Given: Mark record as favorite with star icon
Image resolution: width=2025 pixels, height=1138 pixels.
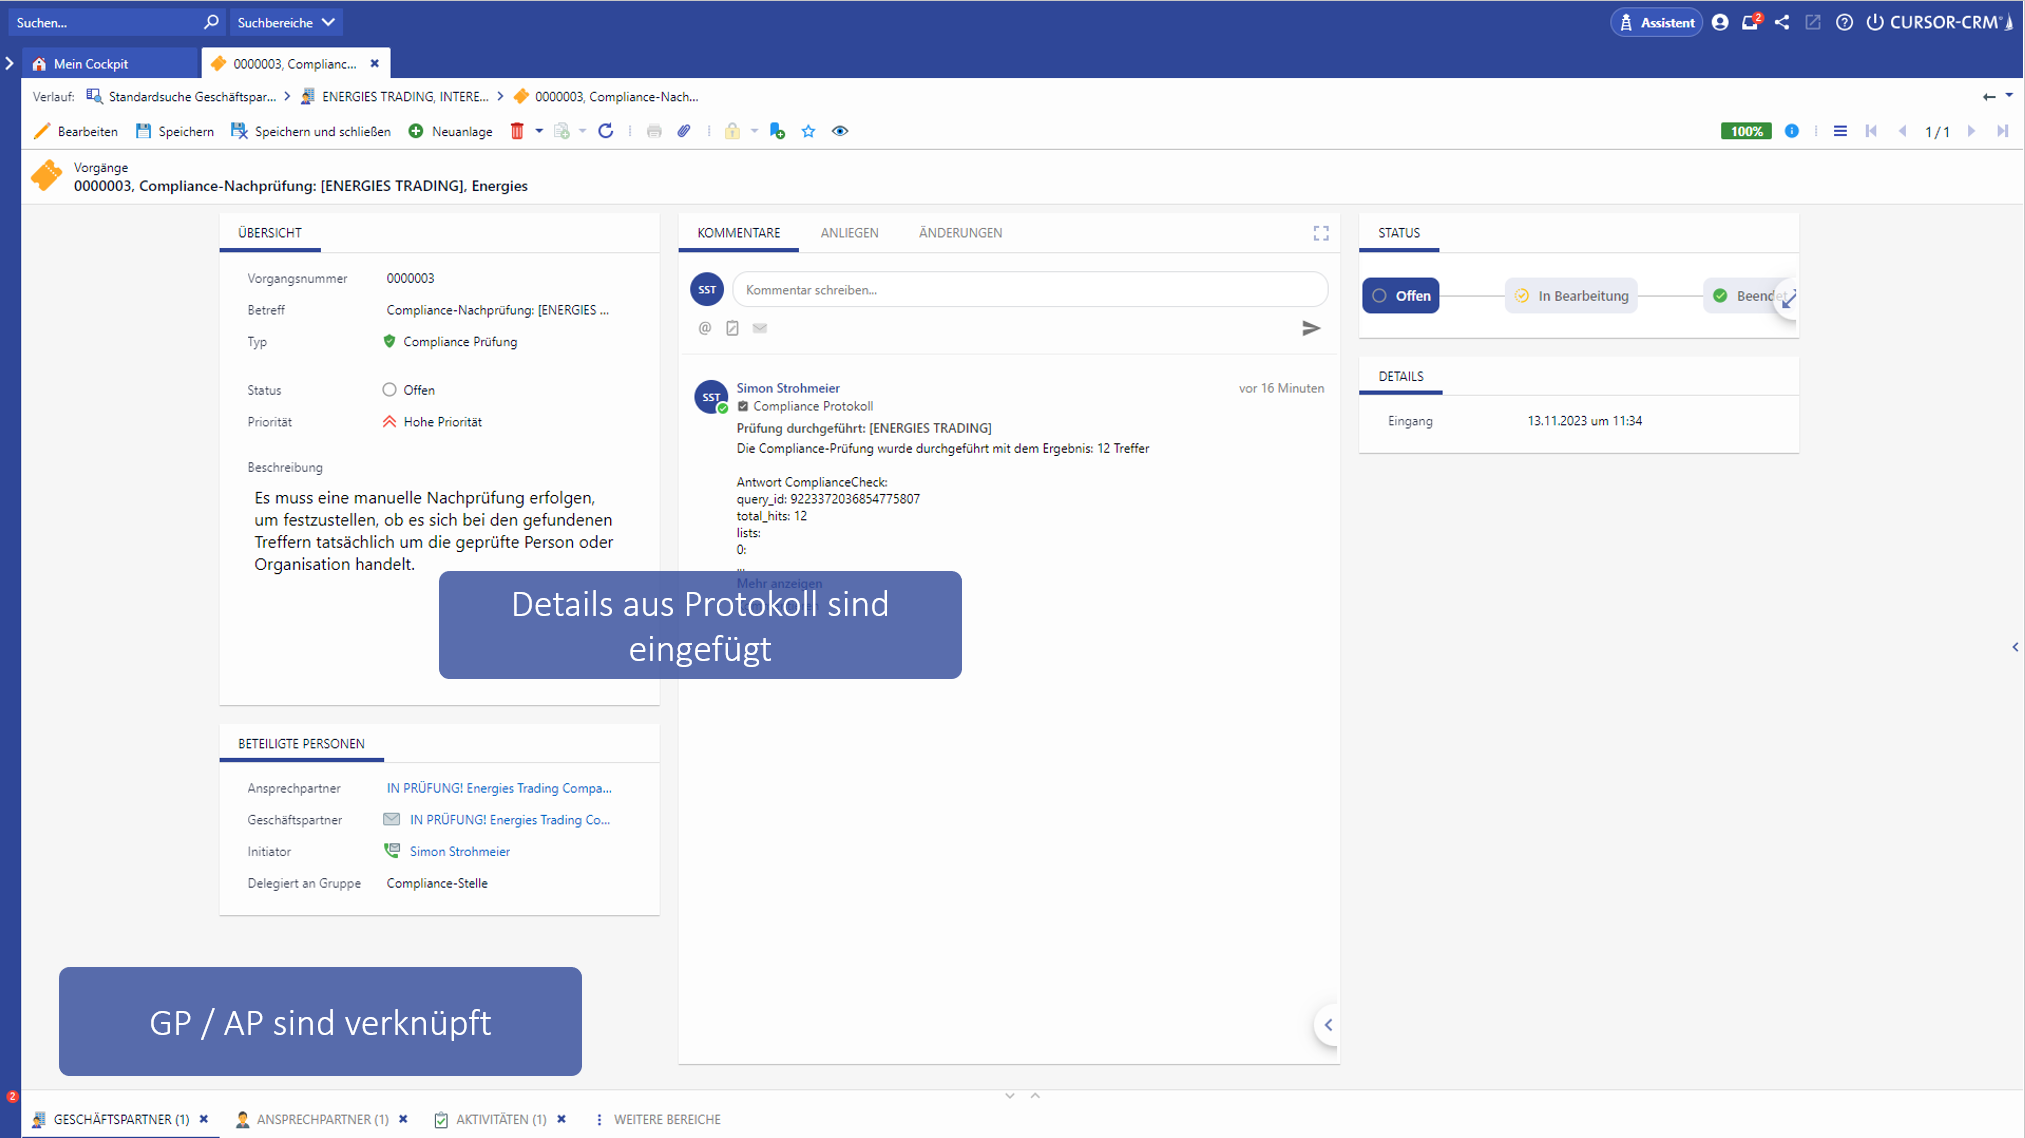Looking at the screenshot, I should pos(808,131).
